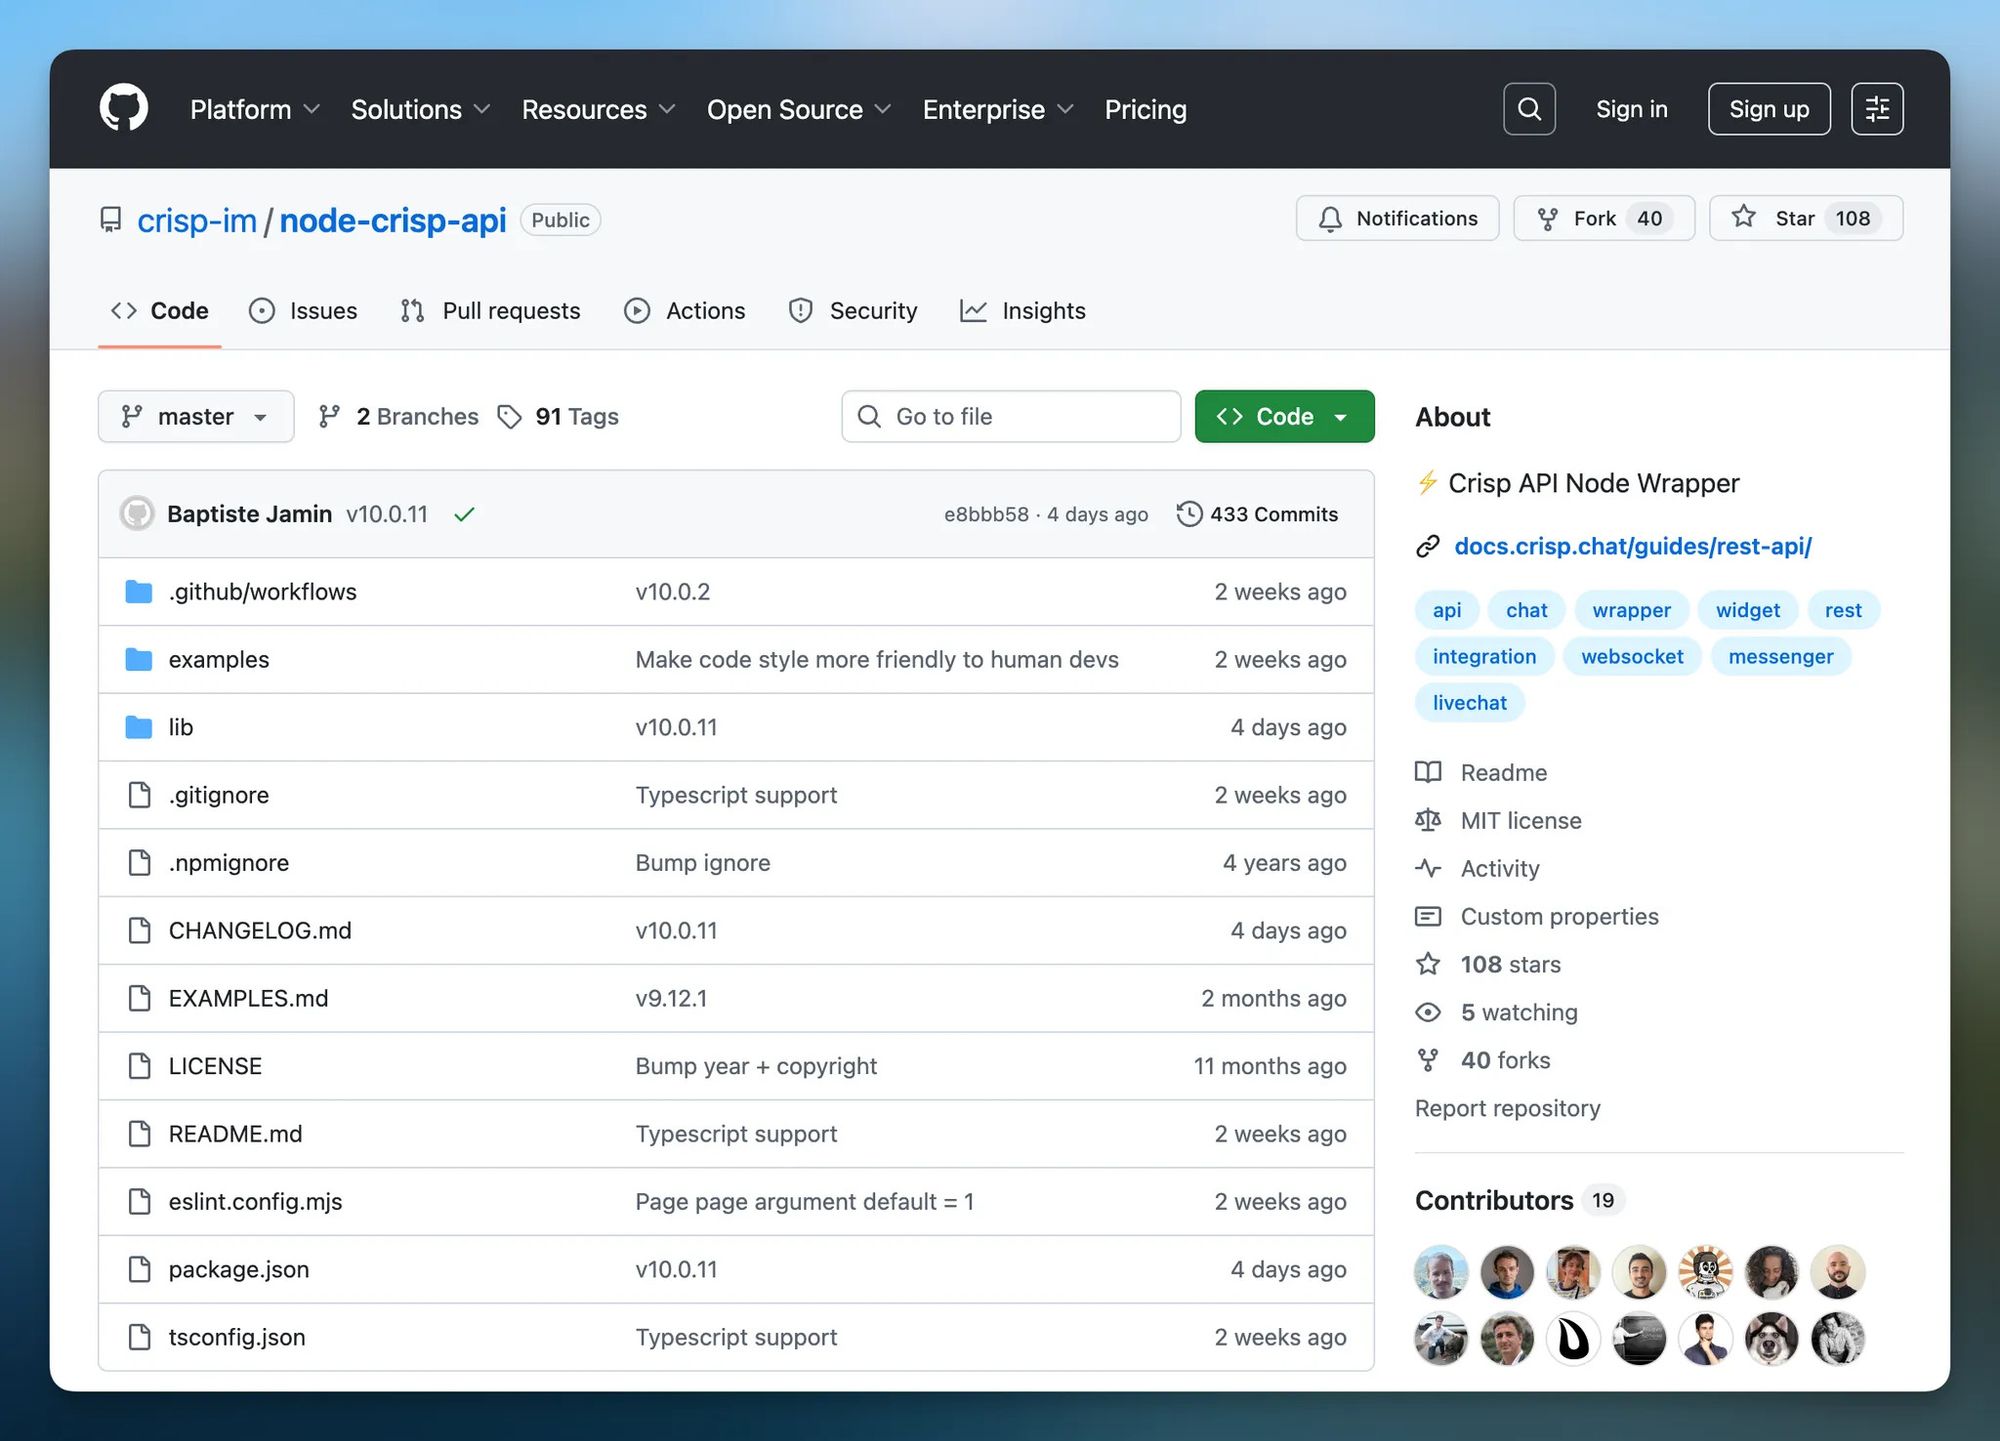The width and height of the screenshot is (2000, 1441).
Task: Switch to the Code tab
Action: 160,311
